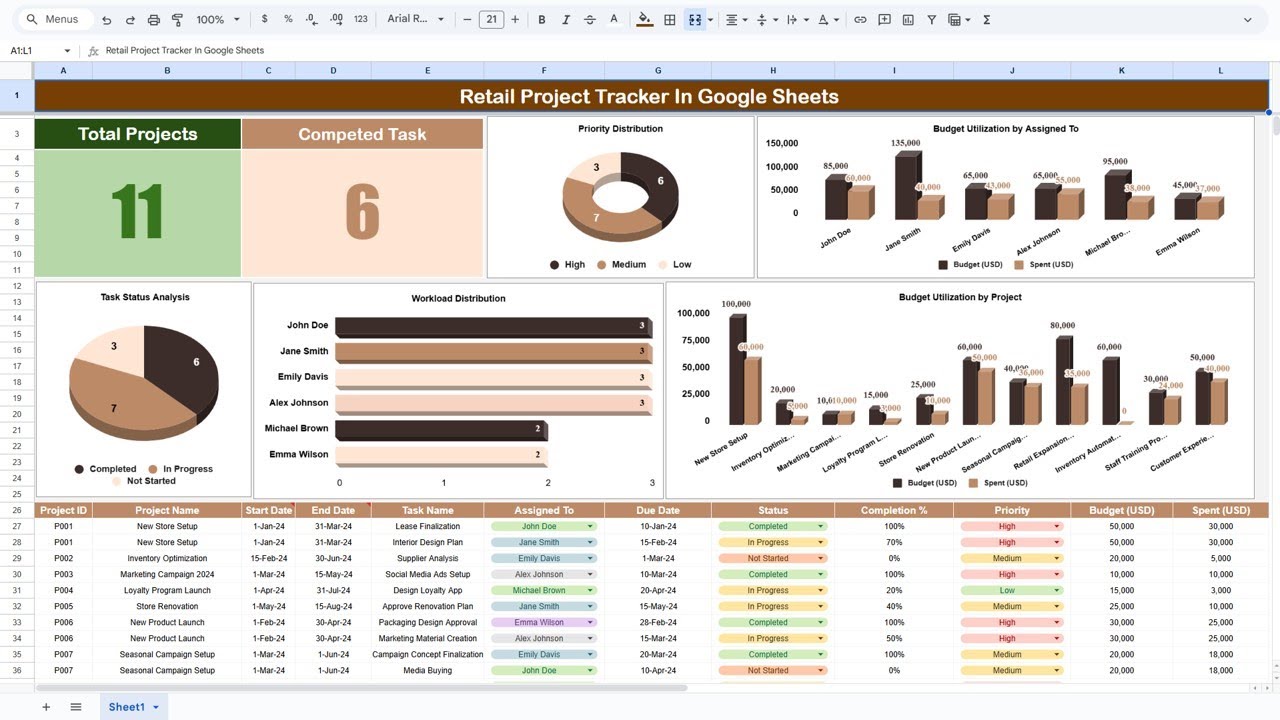Toggle bold formatting
Screen dimensions: 1280x720
(542, 19)
